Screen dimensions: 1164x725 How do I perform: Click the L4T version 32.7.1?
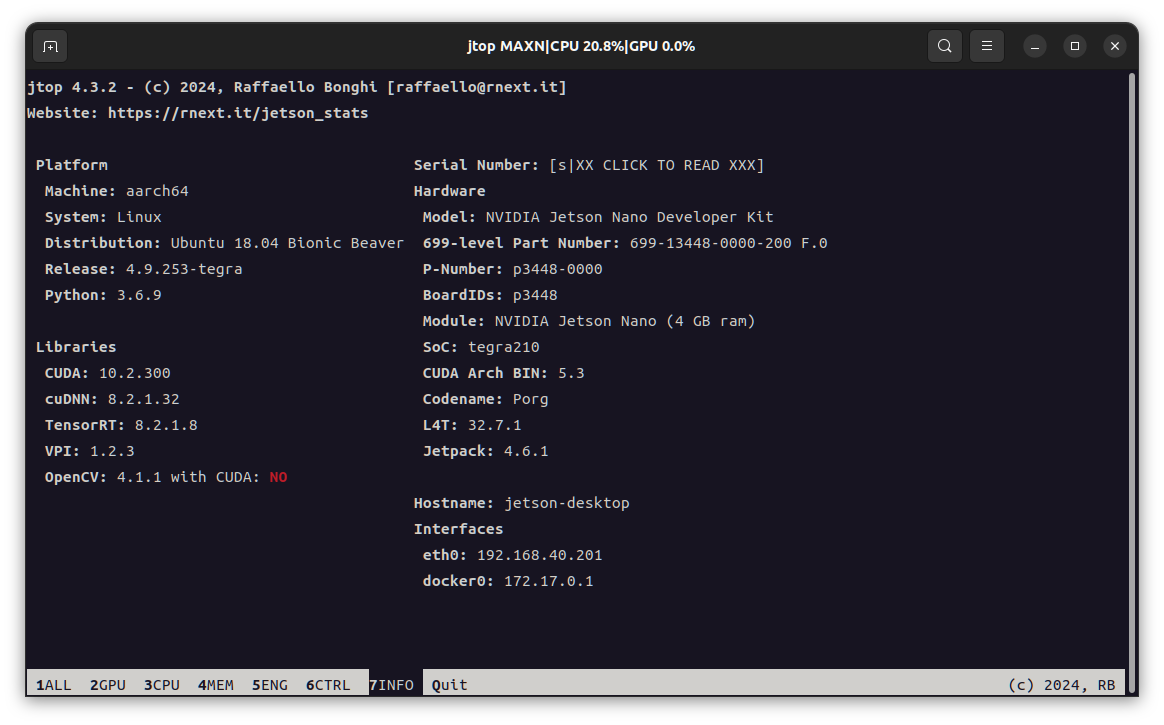[x=494, y=425]
